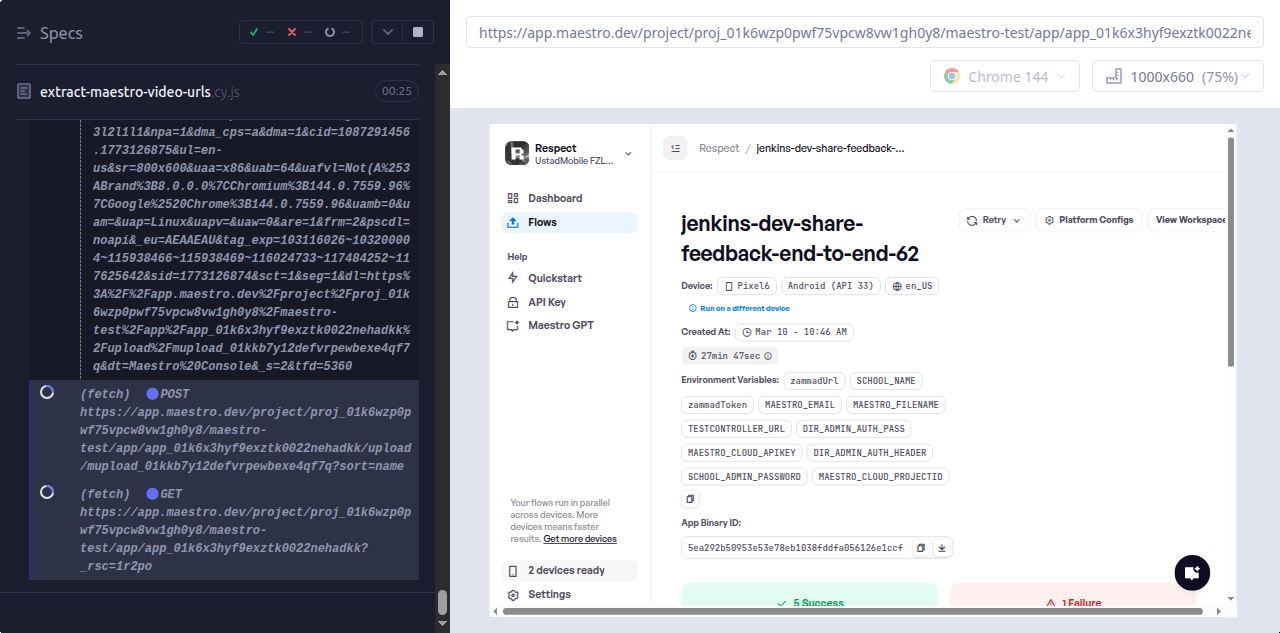Open Dashboard in the sidebar

pyautogui.click(x=555, y=198)
